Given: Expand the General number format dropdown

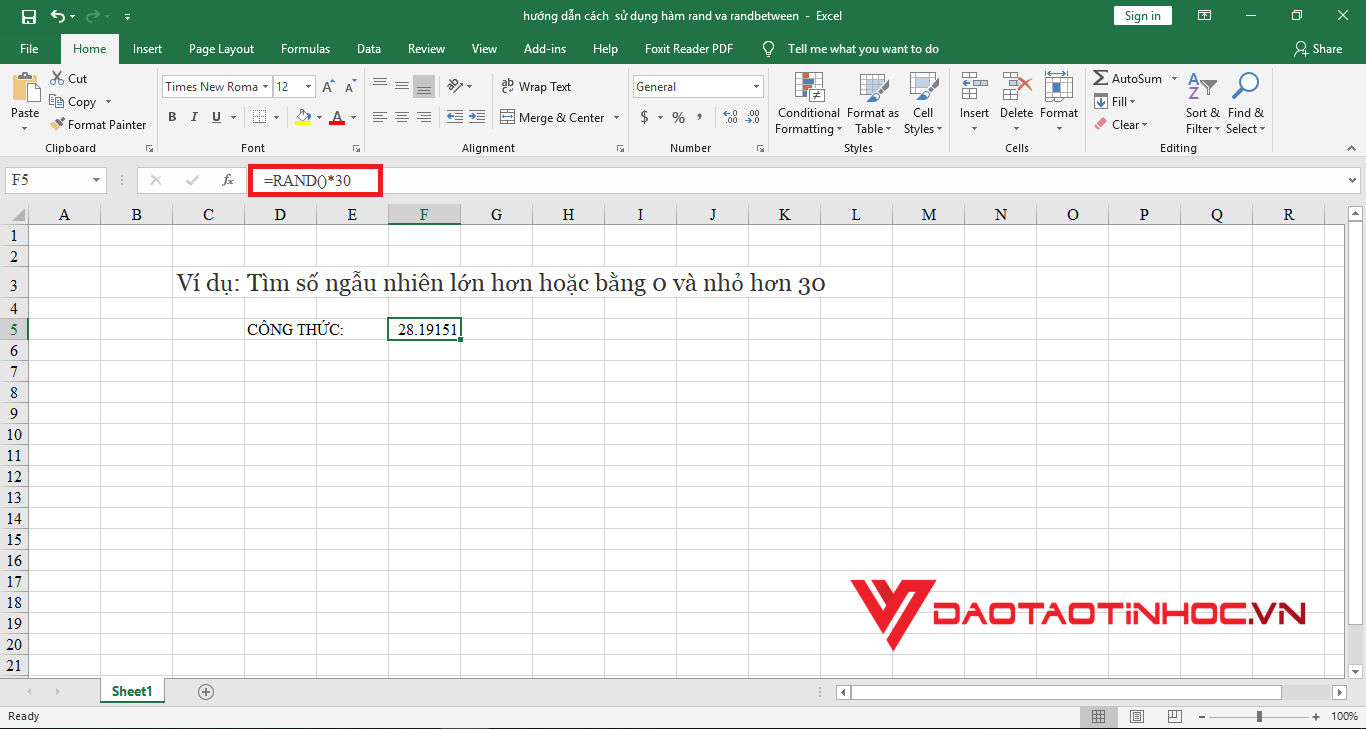Looking at the screenshot, I should (x=755, y=86).
